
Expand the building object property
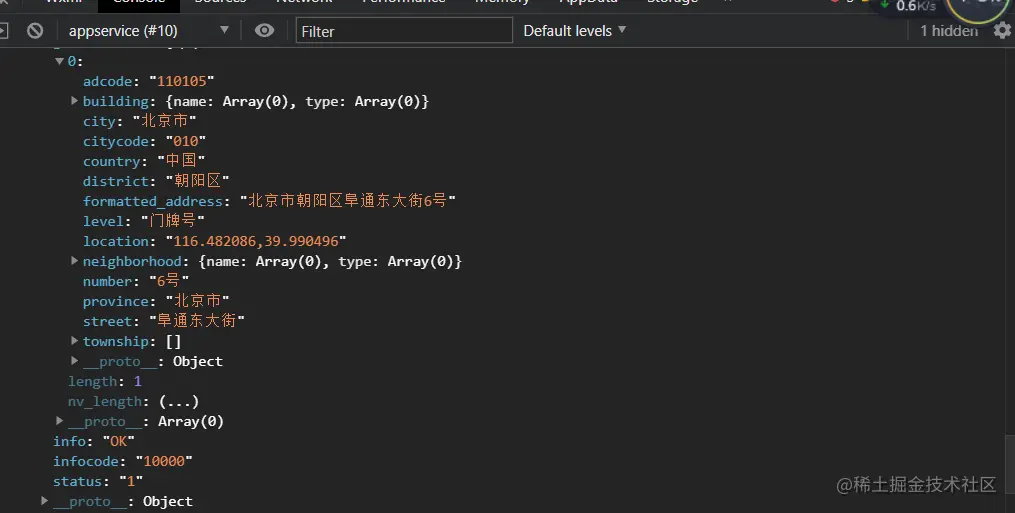coord(74,101)
